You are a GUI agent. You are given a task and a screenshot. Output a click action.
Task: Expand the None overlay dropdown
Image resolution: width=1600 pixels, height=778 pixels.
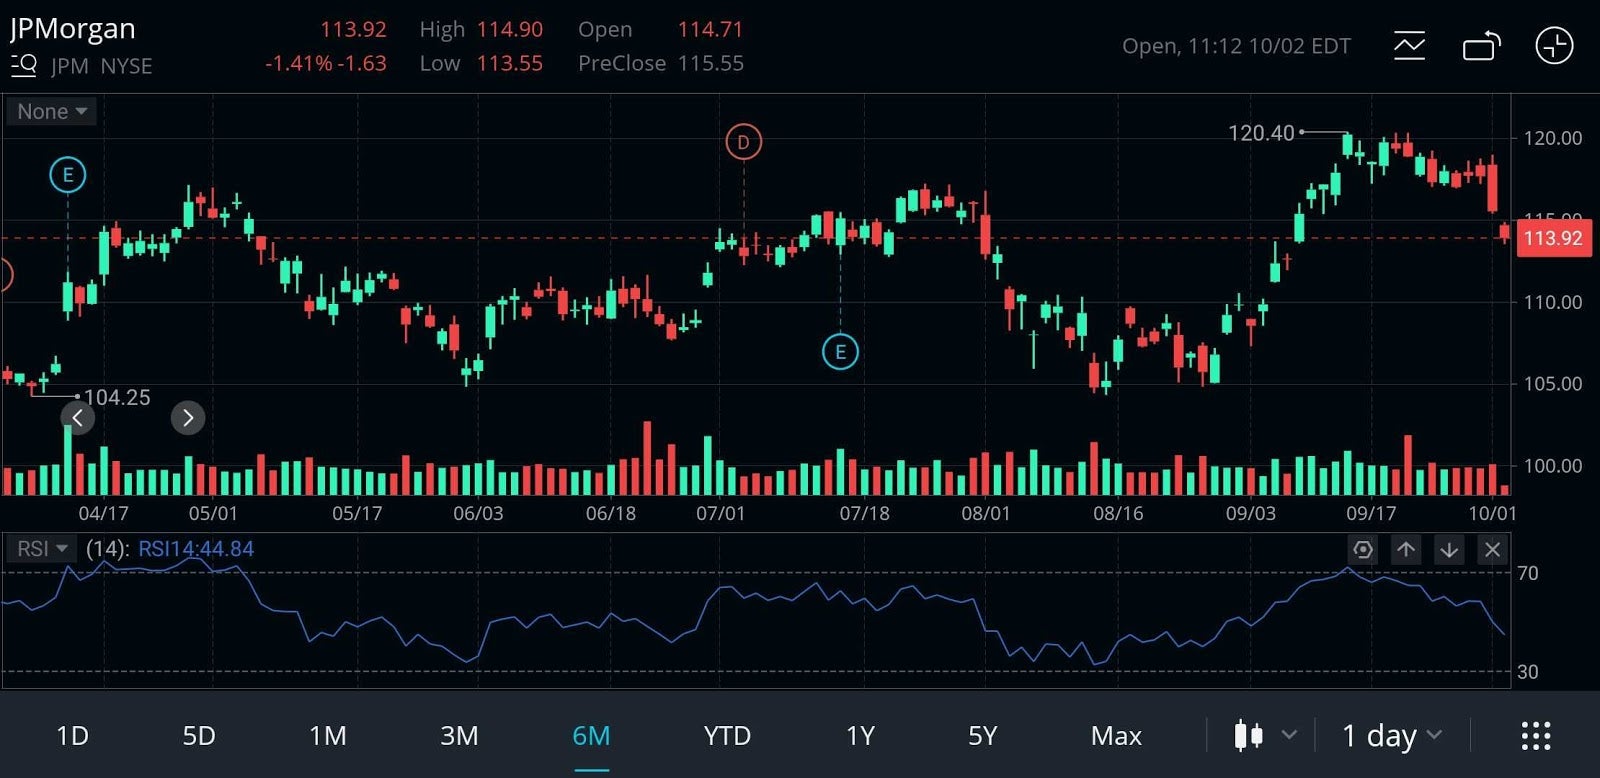click(x=52, y=111)
